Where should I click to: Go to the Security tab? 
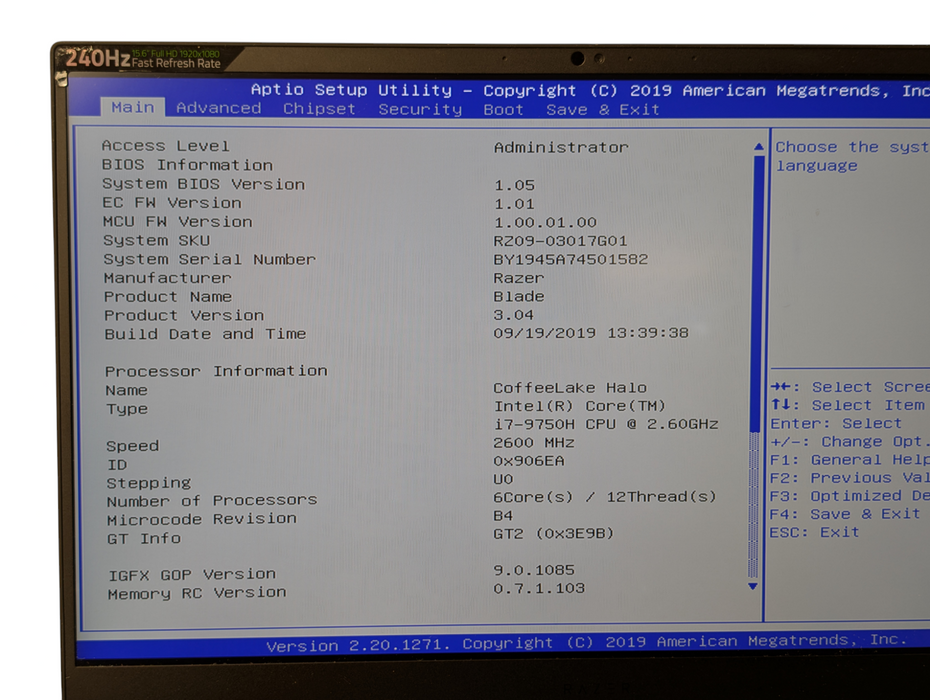(420, 109)
